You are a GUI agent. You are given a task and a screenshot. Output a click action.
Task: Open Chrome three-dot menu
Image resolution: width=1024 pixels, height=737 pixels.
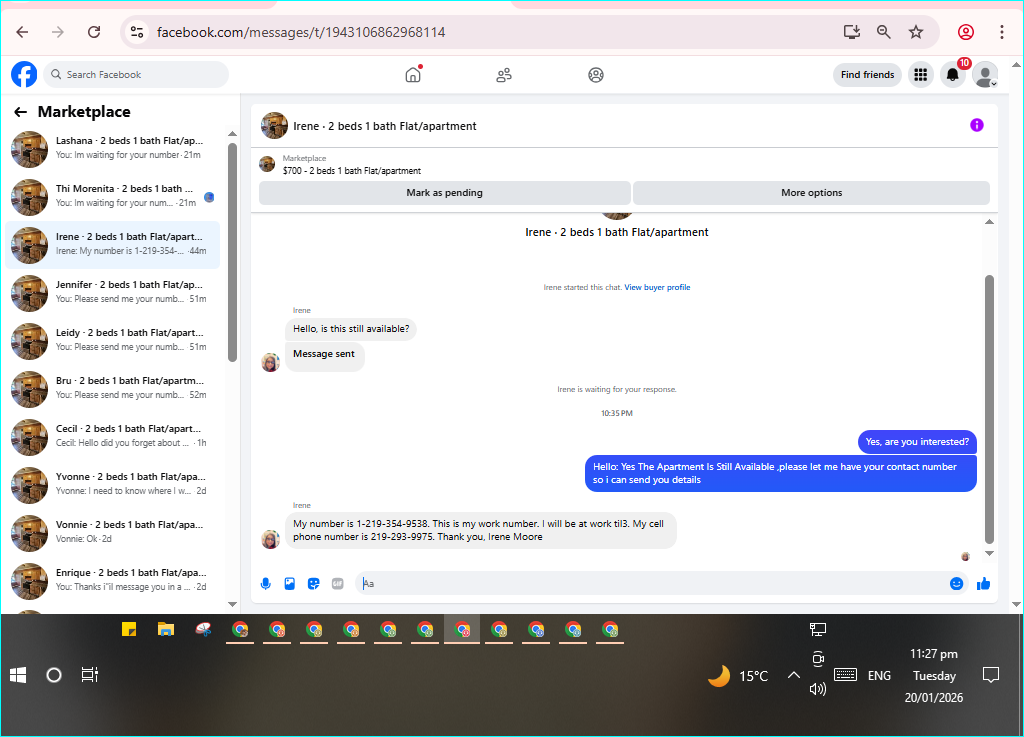pyautogui.click(x=1002, y=32)
